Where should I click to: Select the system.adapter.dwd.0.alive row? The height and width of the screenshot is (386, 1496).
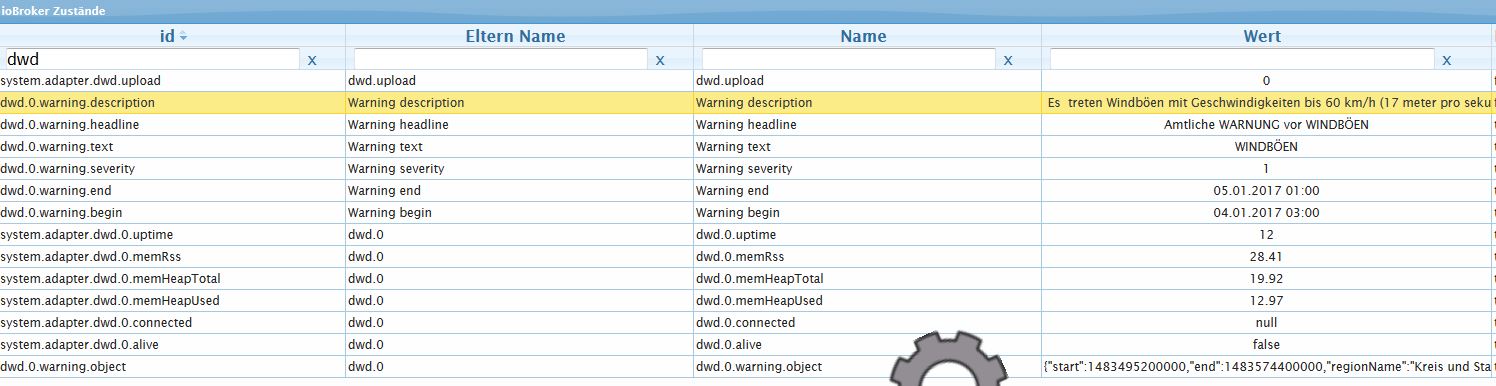tap(748, 344)
